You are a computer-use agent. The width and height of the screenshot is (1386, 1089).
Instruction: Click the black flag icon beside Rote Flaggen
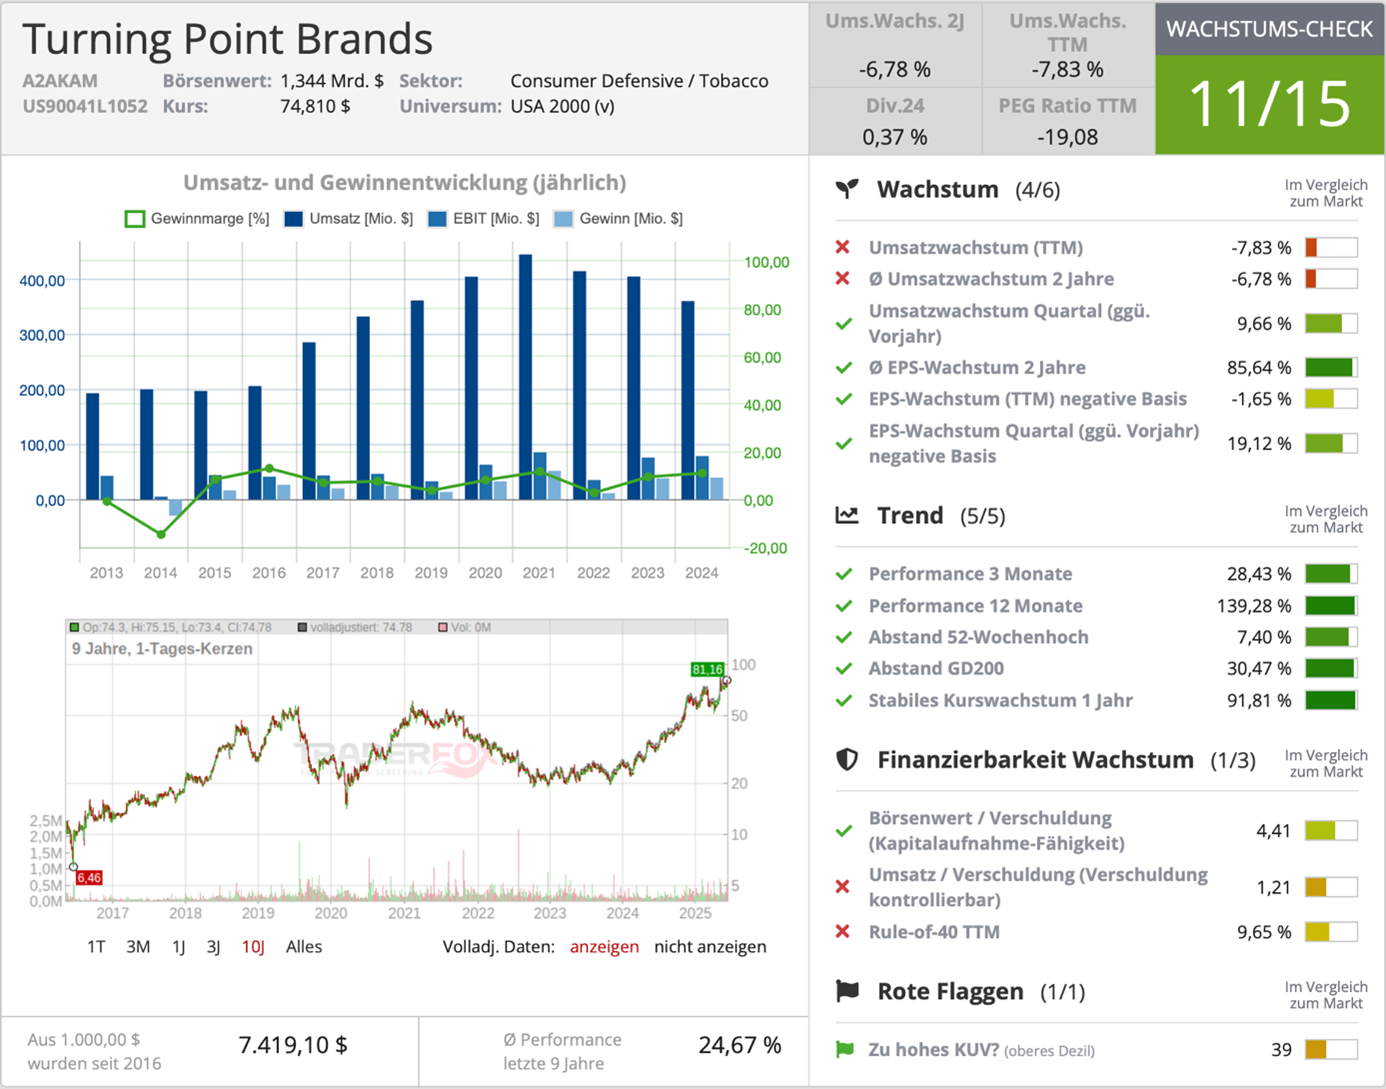point(847,991)
